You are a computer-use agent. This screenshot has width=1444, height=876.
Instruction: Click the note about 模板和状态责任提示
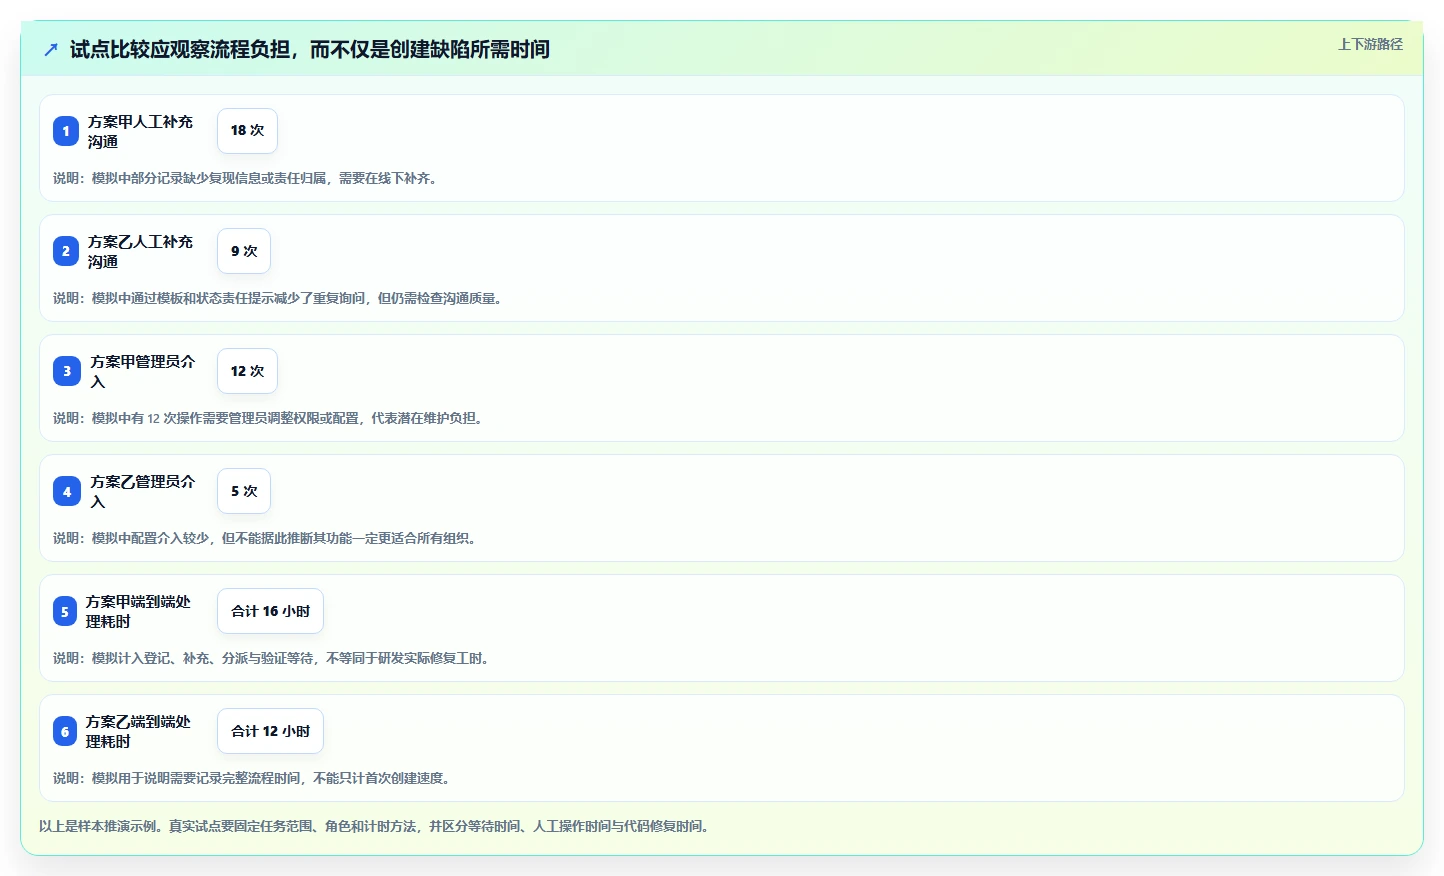pyautogui.click(x=278, y=298)
